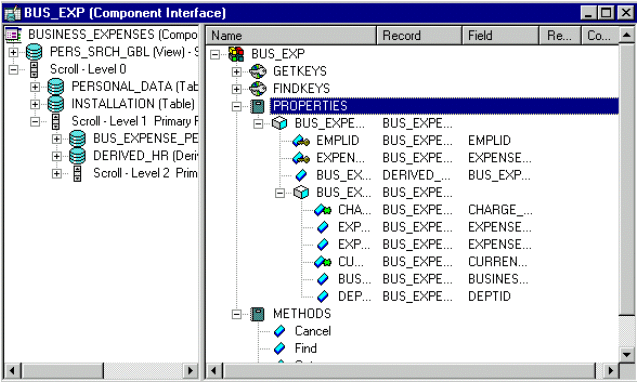Viewport: 637px width, 383px height.
Task: Select the EMPLID property name
Action: [x=338, y=141]
